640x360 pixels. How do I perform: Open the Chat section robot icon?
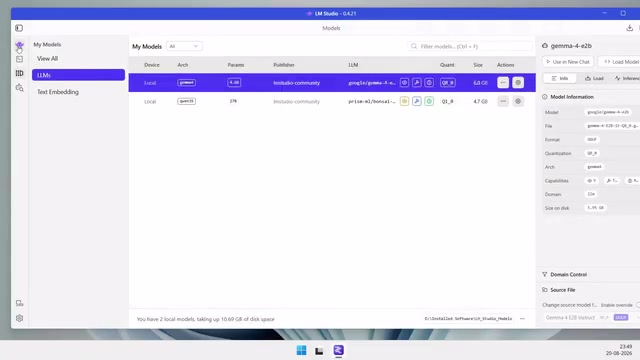19,45
